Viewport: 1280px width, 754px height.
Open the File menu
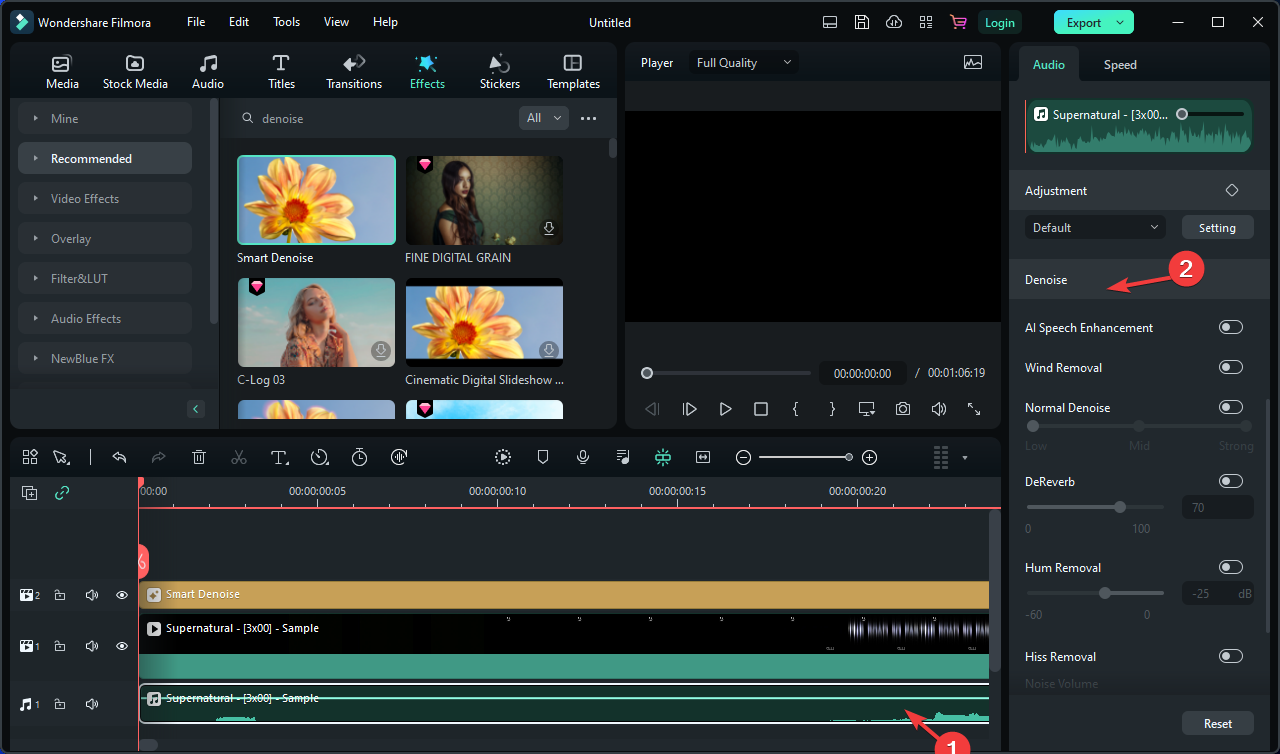tap(196, 22)
